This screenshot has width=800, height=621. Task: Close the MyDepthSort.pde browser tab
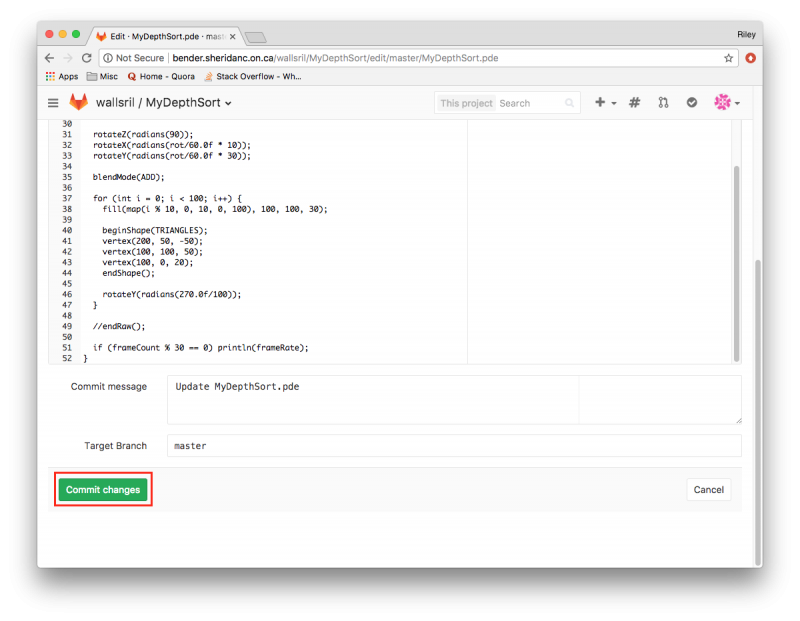pos(233,37)
